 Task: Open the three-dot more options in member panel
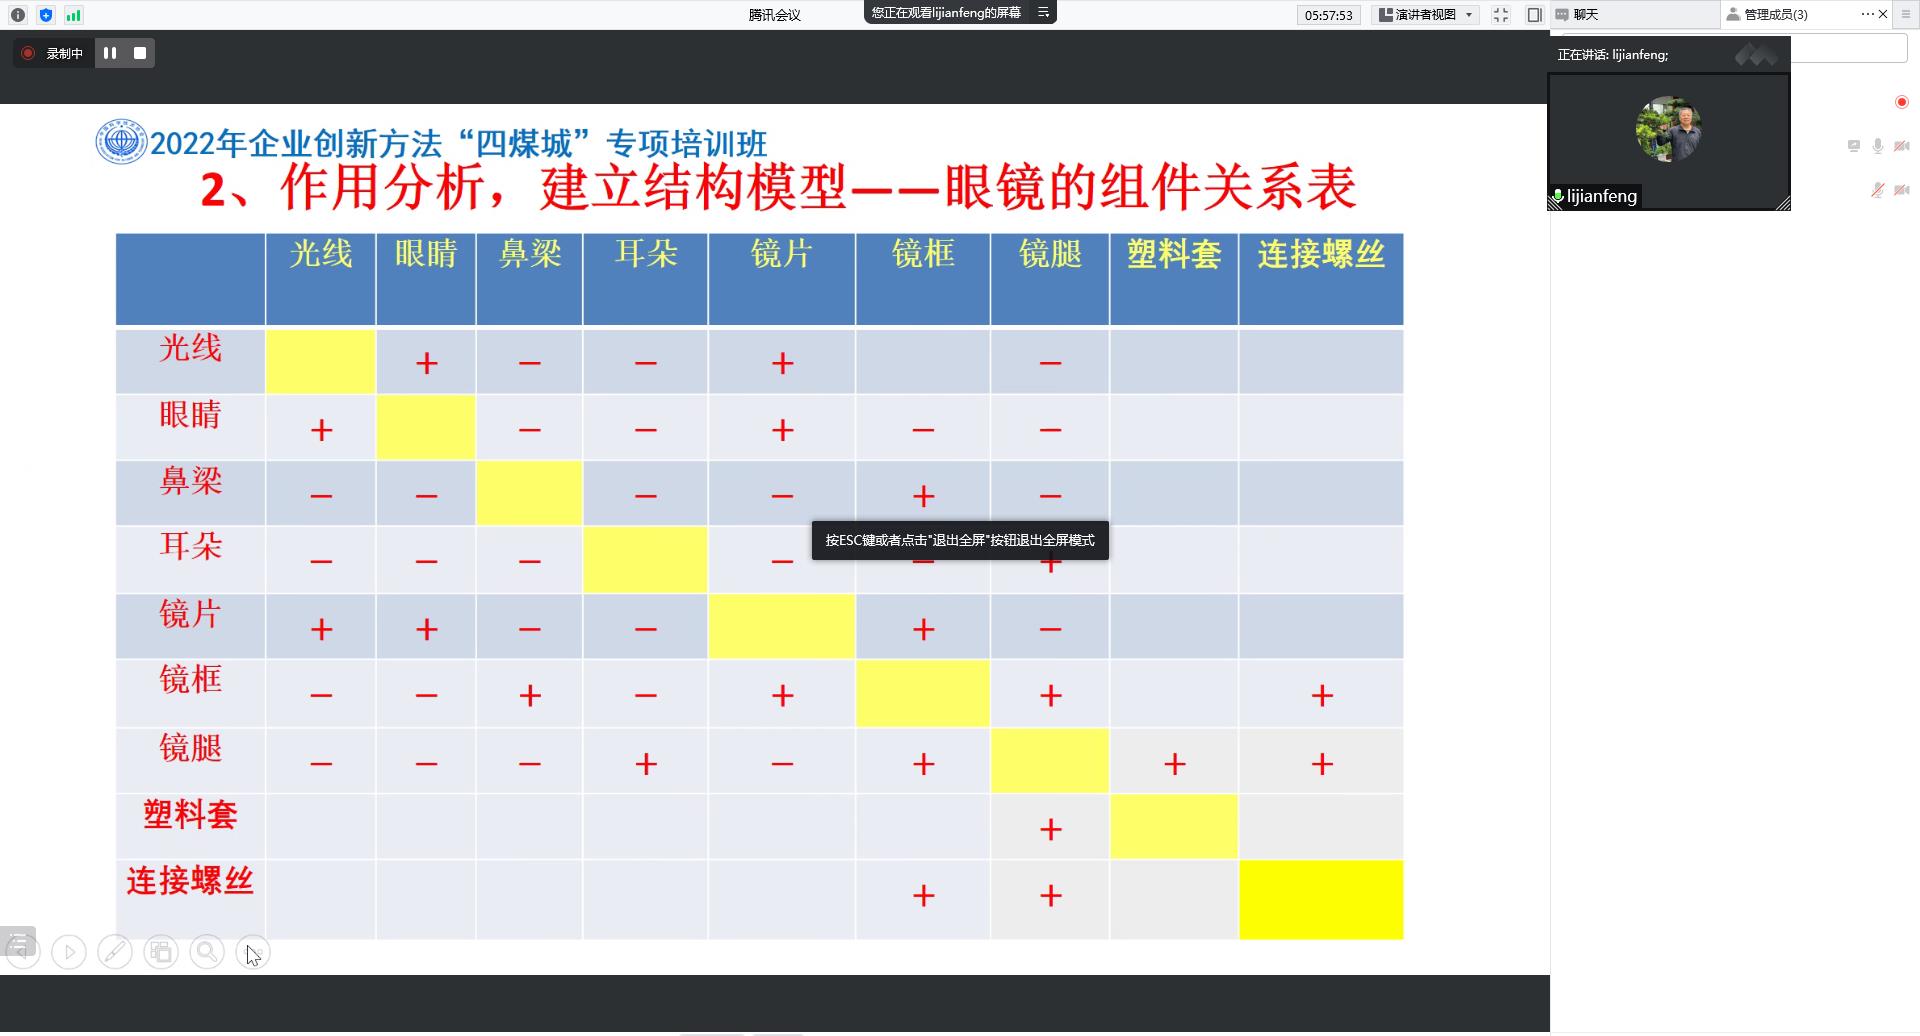pos(1867,14)
